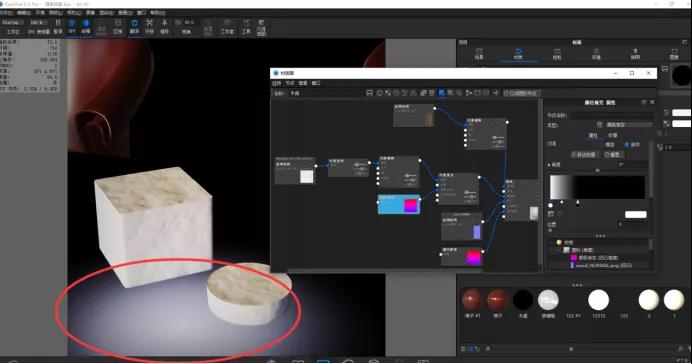Image resolution: width=692 pixels, height=364 pixels.
Task: Collapse the material root tree item
Action: [x=551, y=243]
